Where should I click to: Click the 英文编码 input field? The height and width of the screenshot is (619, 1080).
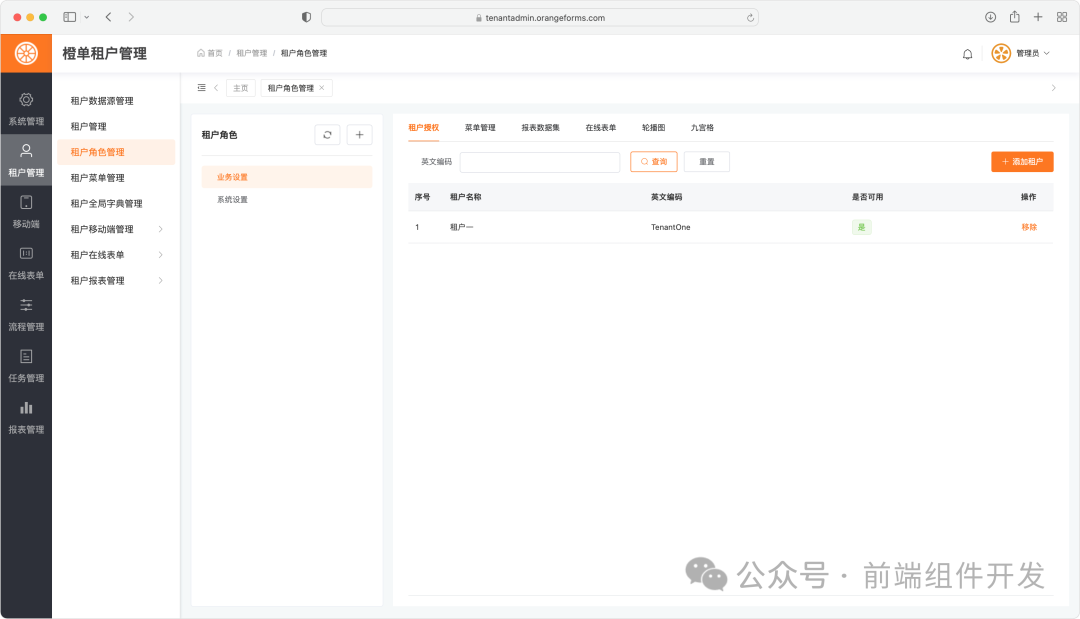[x=540, y=161]
